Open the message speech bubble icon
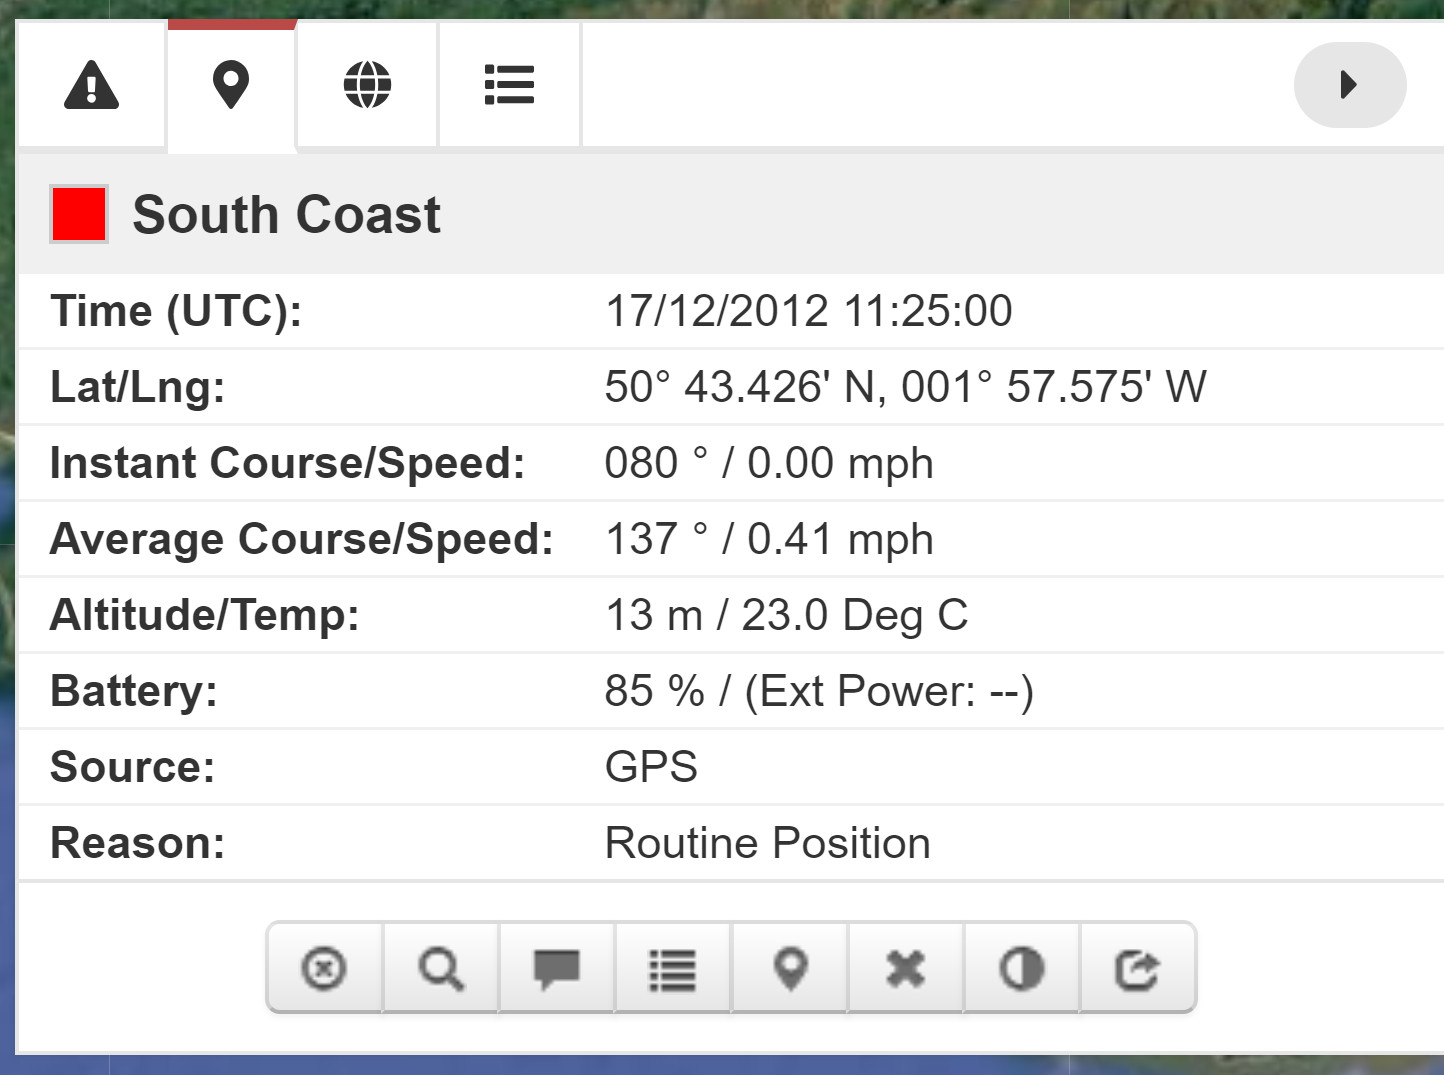The image size is (1444, 1075). tap(557, 968)
